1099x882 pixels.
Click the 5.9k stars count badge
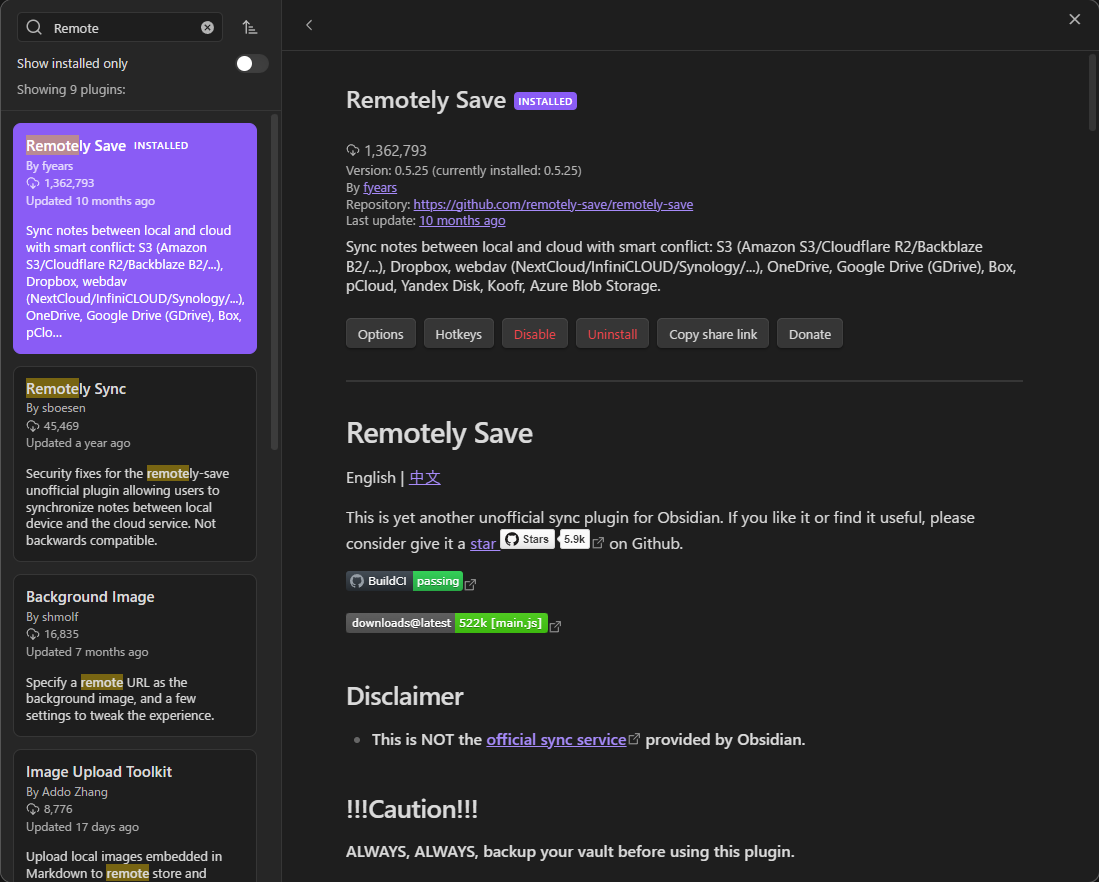click(x=574, y=539)
